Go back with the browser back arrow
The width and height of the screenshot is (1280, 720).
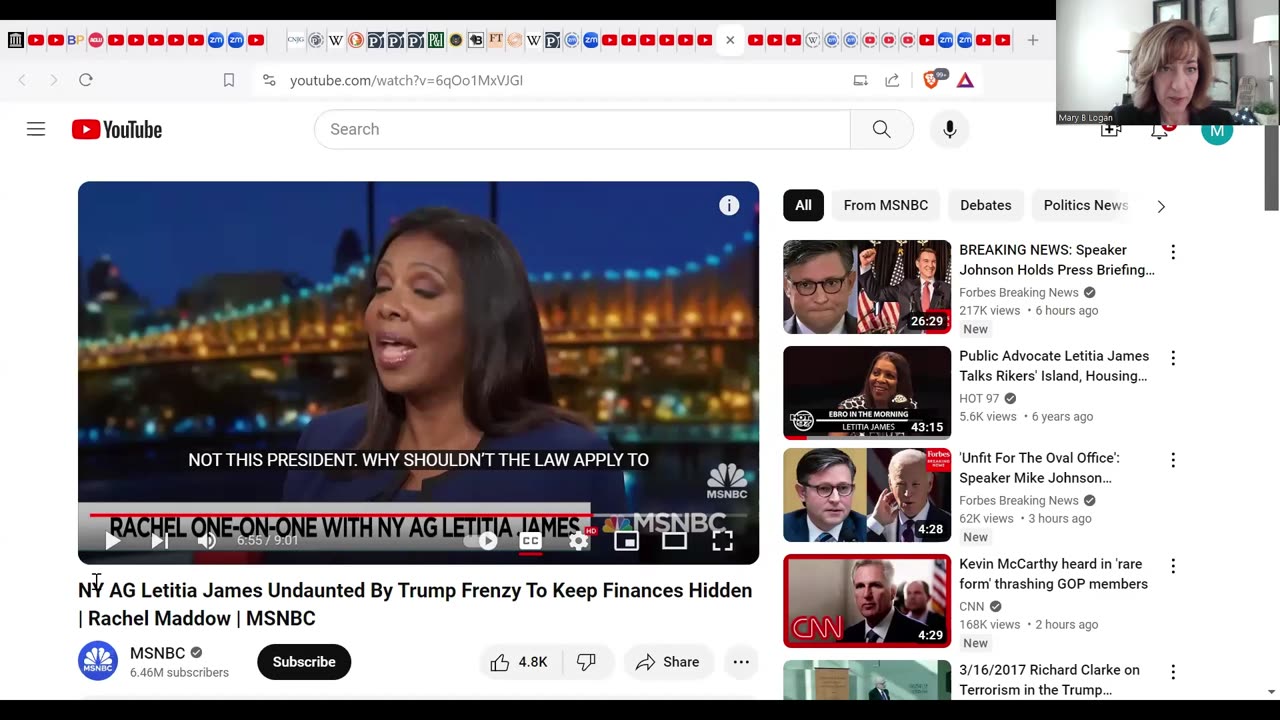pos(22,80)
